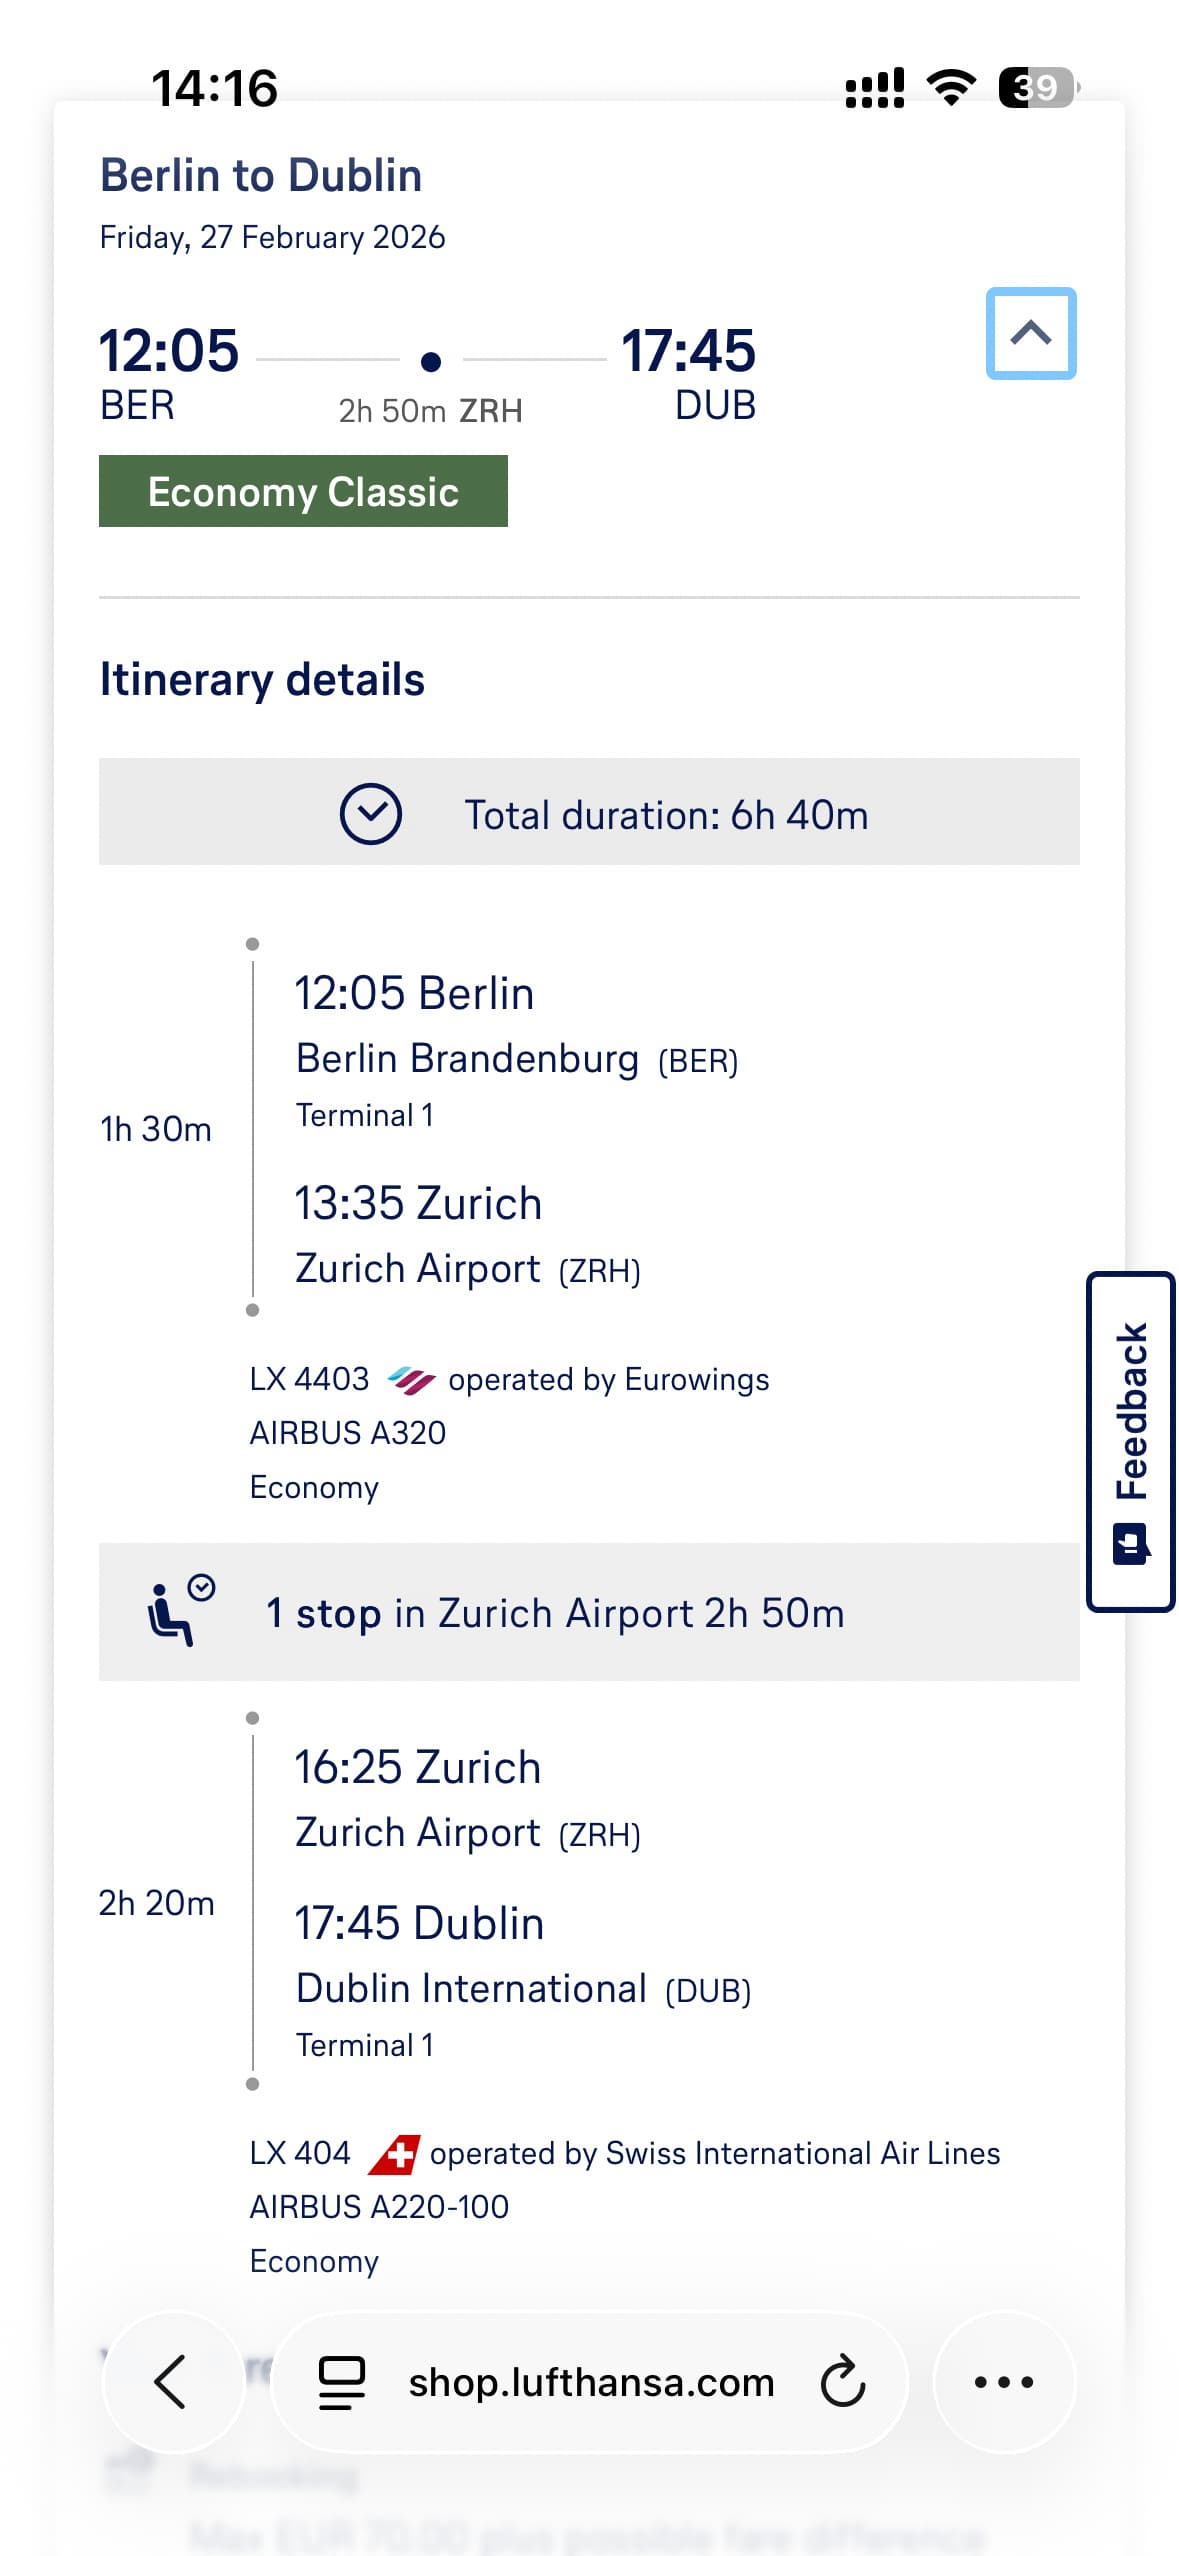Tap the shop.lufthansa.com address field
The width and height of the screenshot is (1179, 2556).
(x=590, y=2381)
